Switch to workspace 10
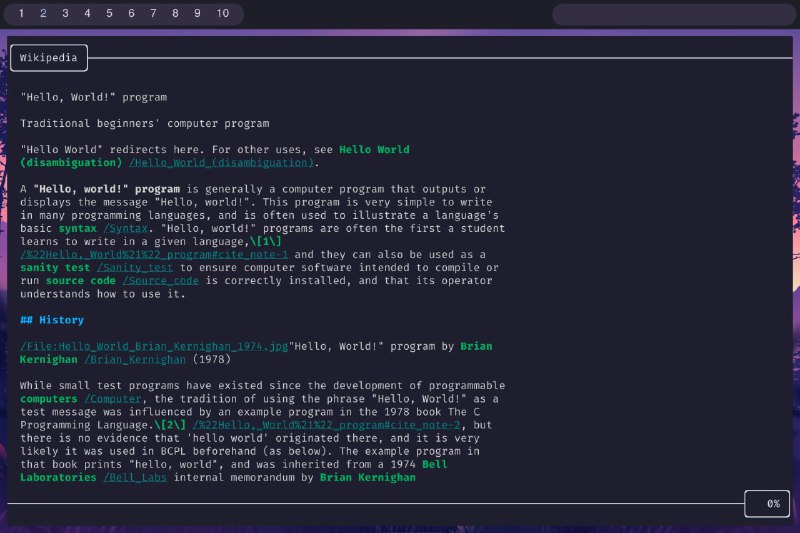The width and height of the screenshot is (800, 533). [222, 14]
